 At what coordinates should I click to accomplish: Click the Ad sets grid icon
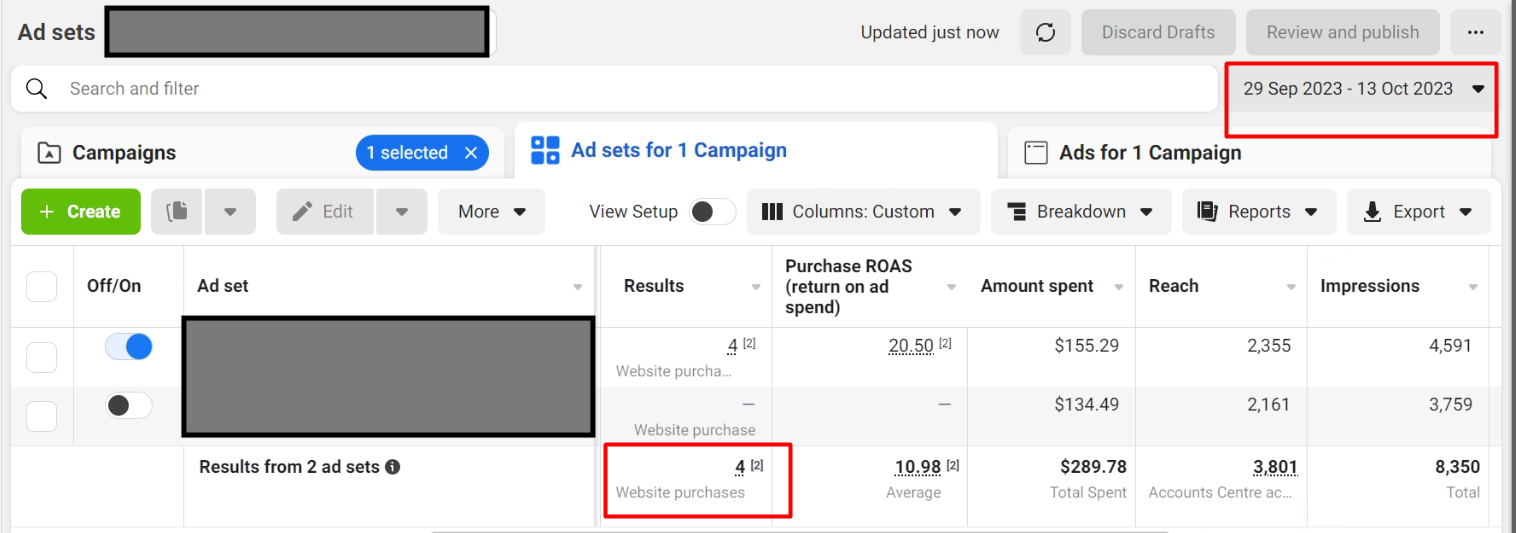click(545, 151)
